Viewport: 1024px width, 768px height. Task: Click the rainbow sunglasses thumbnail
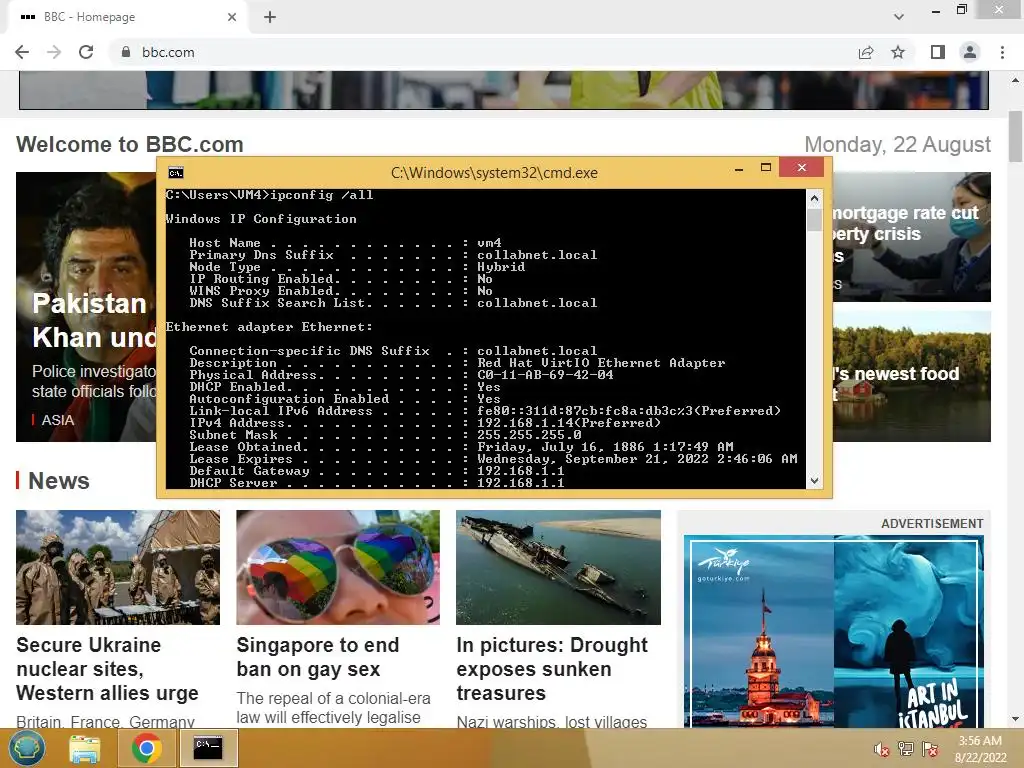click(x=338, y=567)
